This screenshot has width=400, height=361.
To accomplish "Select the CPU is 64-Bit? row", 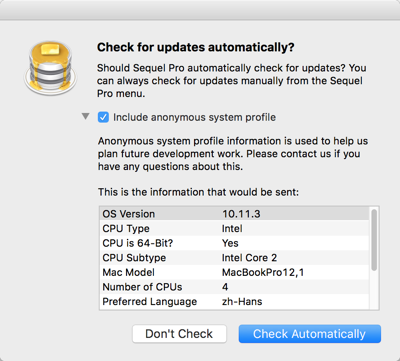I will click(x=234, y=243).
